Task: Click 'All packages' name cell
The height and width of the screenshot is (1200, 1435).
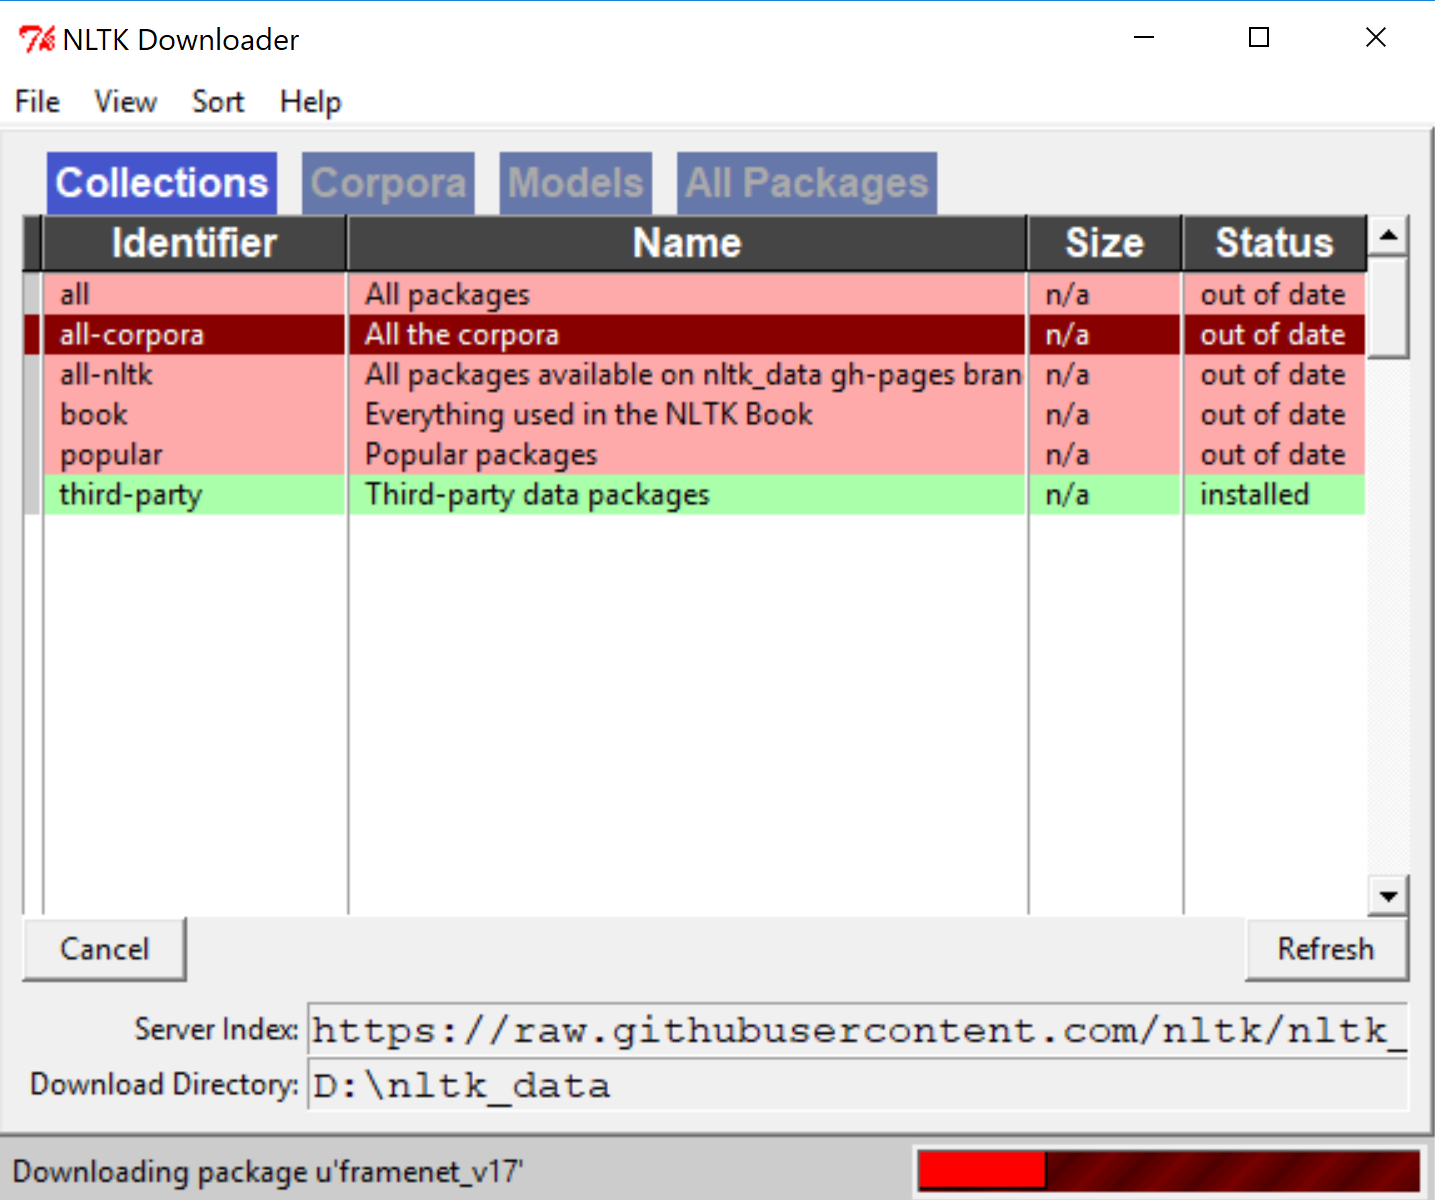Action: click(x=687, y=294)
